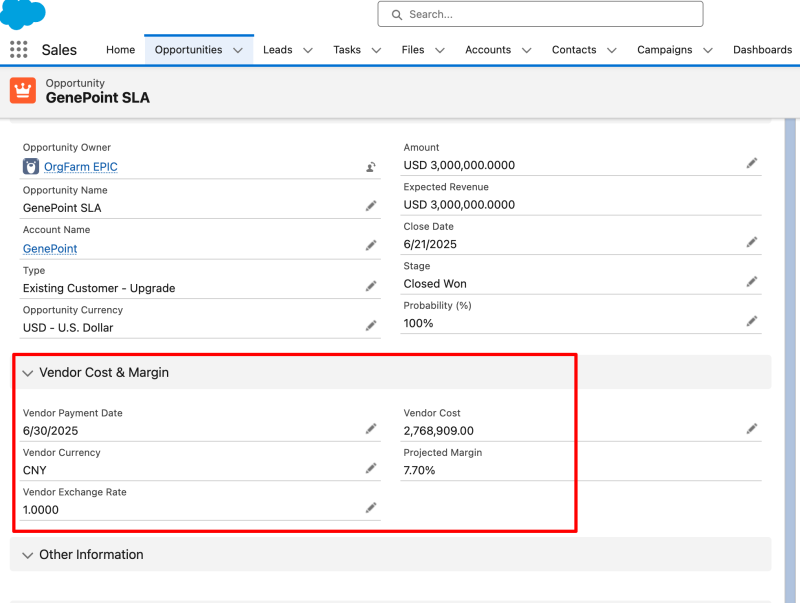Edit Vendor Payment Date pencil icon
The height and width of the screenshot is (603, 800).
tap(371, 429)
